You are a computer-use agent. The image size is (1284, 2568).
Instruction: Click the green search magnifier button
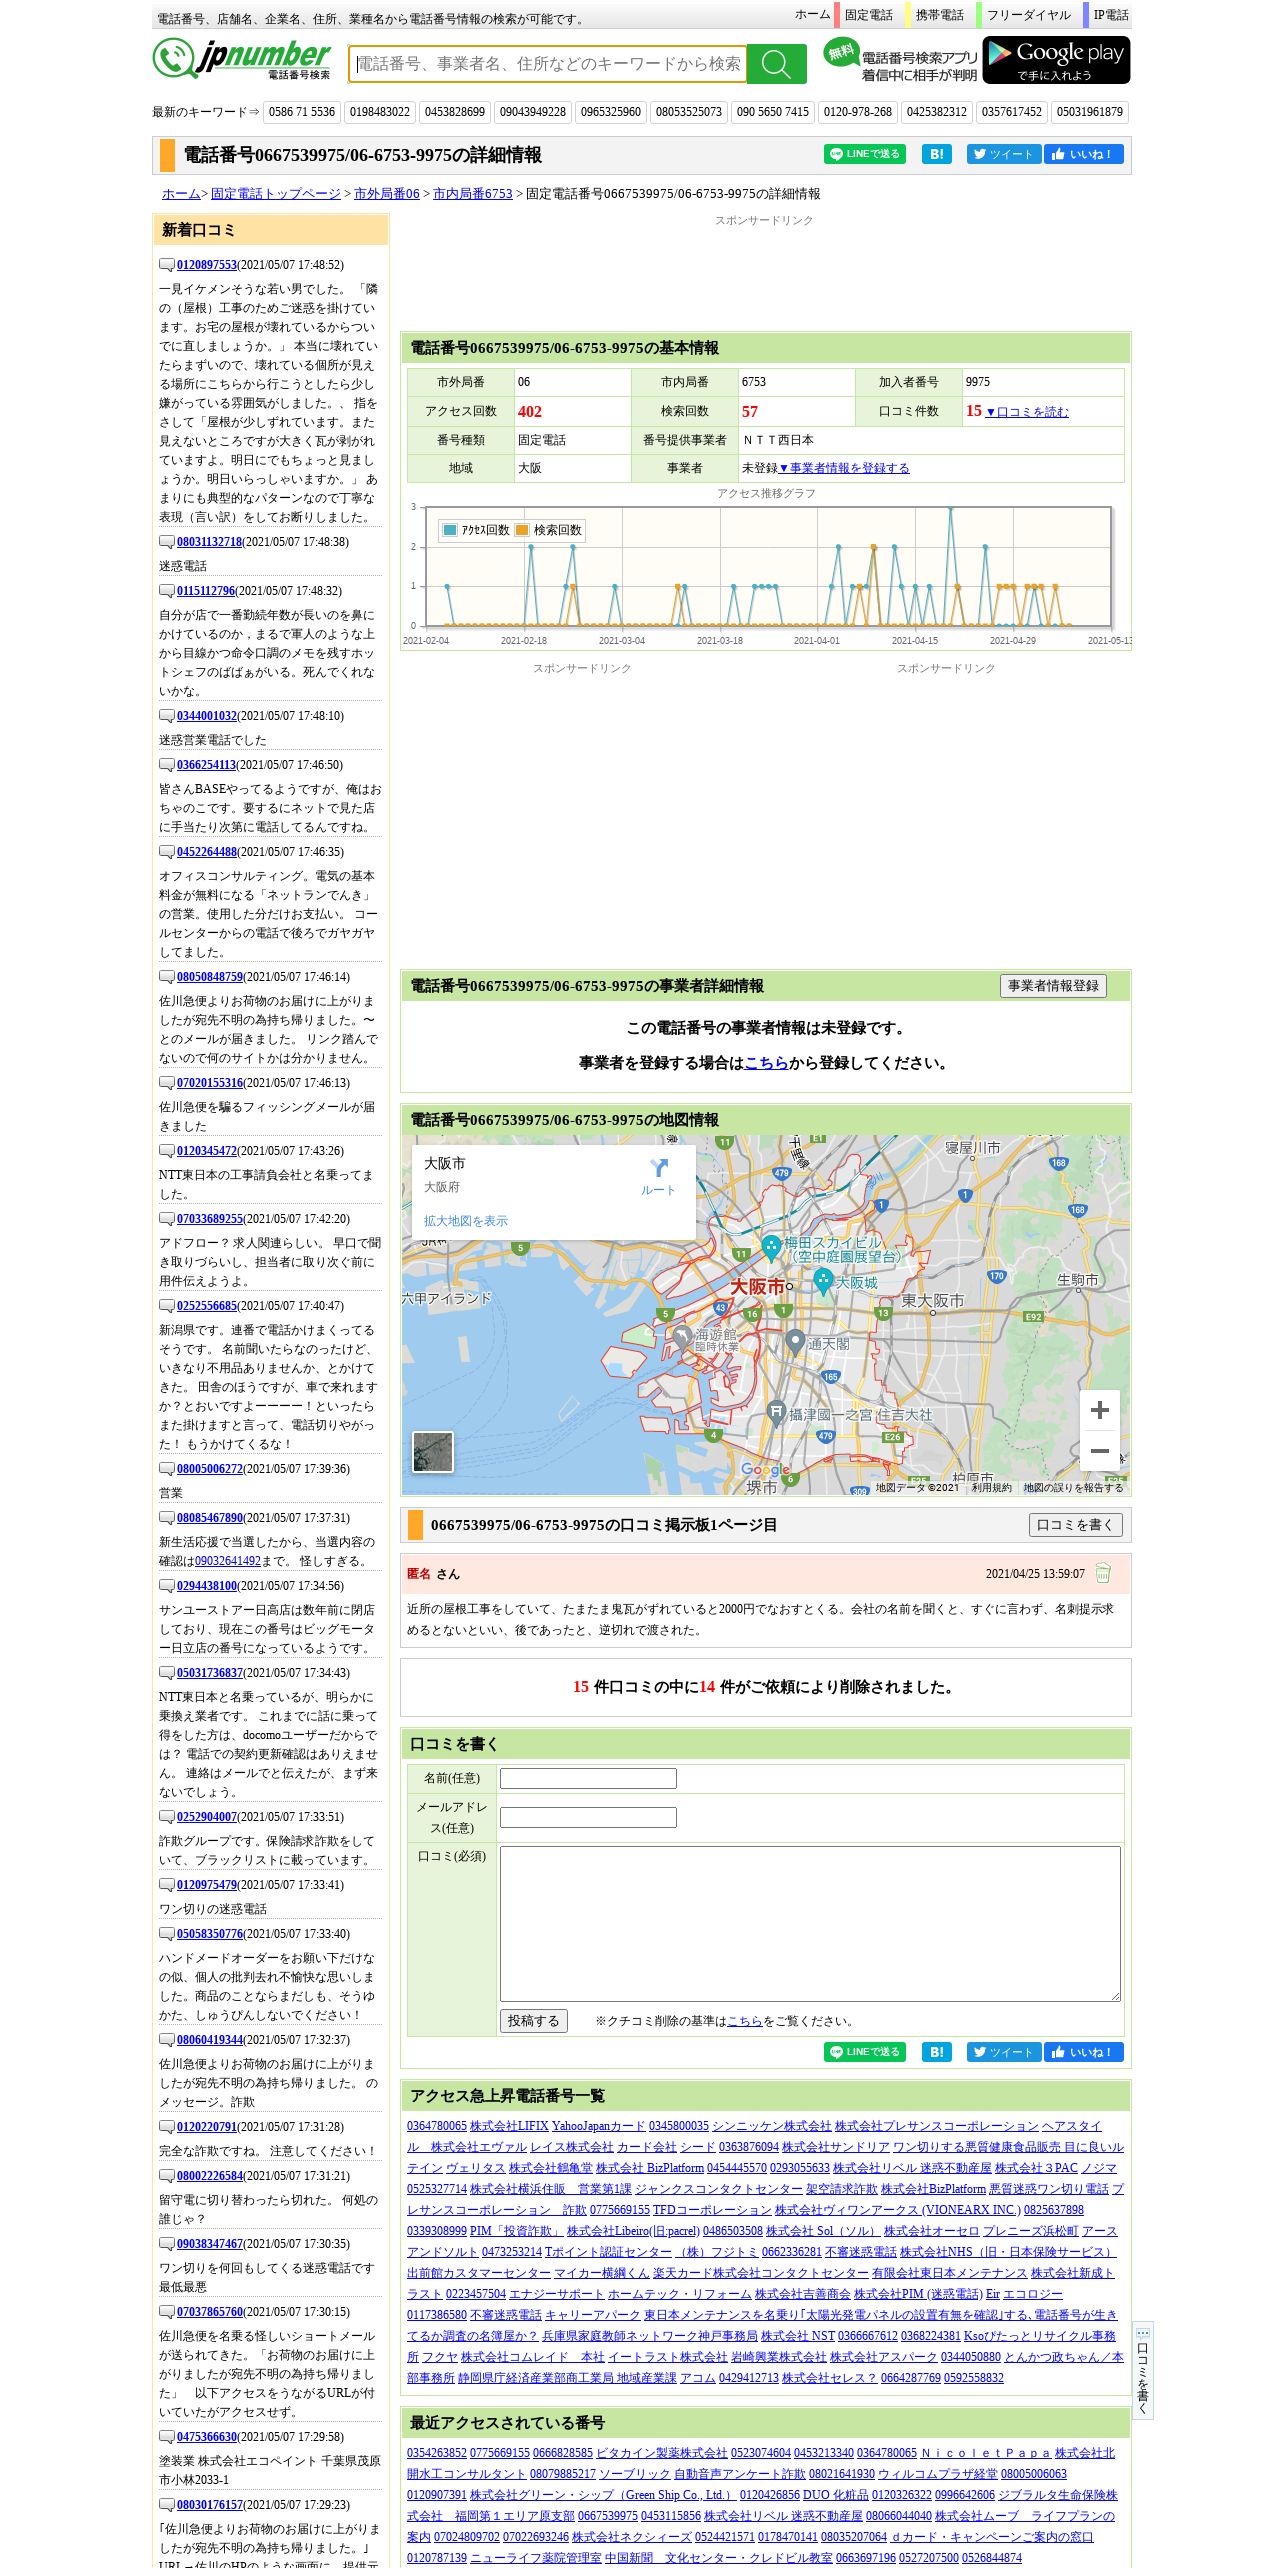pos(776,64)
